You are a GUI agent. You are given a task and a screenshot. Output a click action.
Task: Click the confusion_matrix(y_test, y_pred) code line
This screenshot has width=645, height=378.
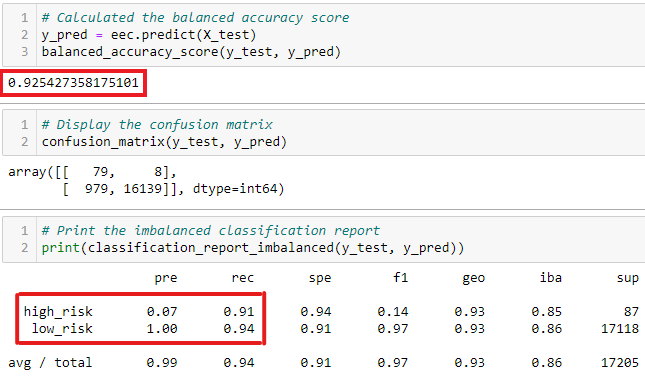point(164,142)
